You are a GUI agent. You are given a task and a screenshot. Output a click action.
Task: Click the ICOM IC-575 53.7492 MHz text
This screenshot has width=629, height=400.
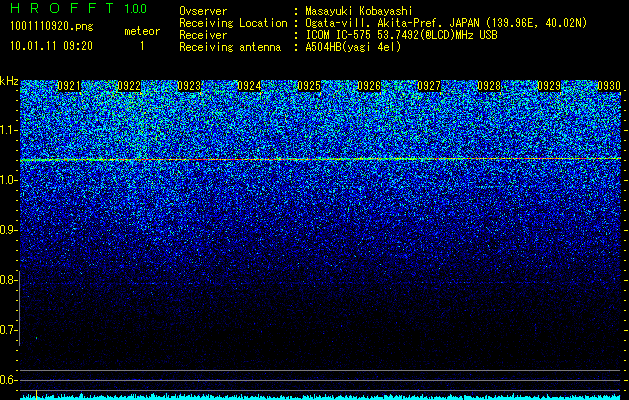tap(402, 35)
